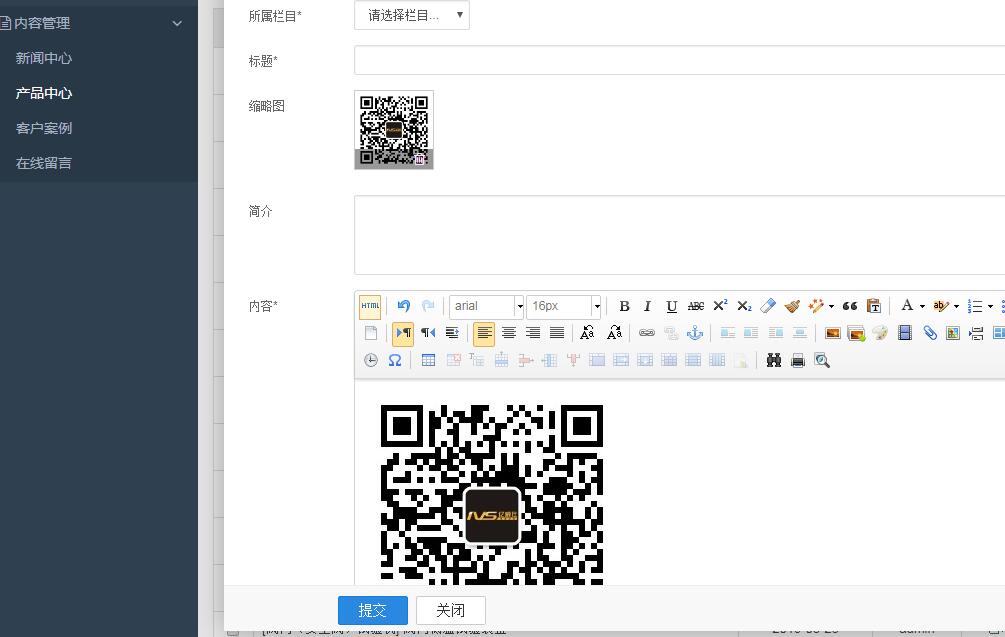Click the 缩略图 QR code thumbnail

pyautogui.click(x=394, y=130)
